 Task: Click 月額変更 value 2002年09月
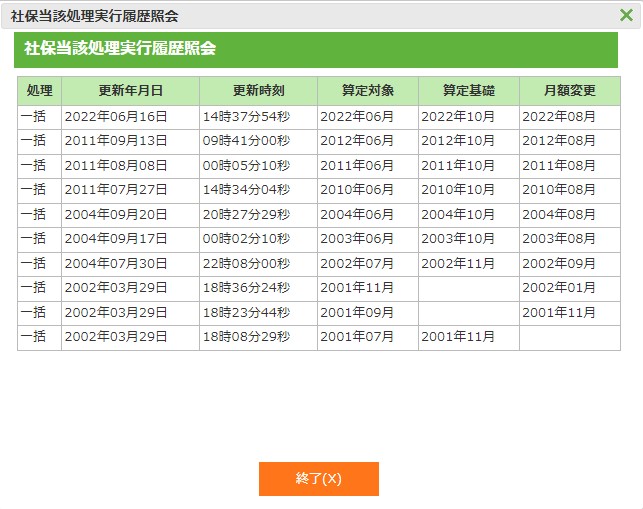559,263
